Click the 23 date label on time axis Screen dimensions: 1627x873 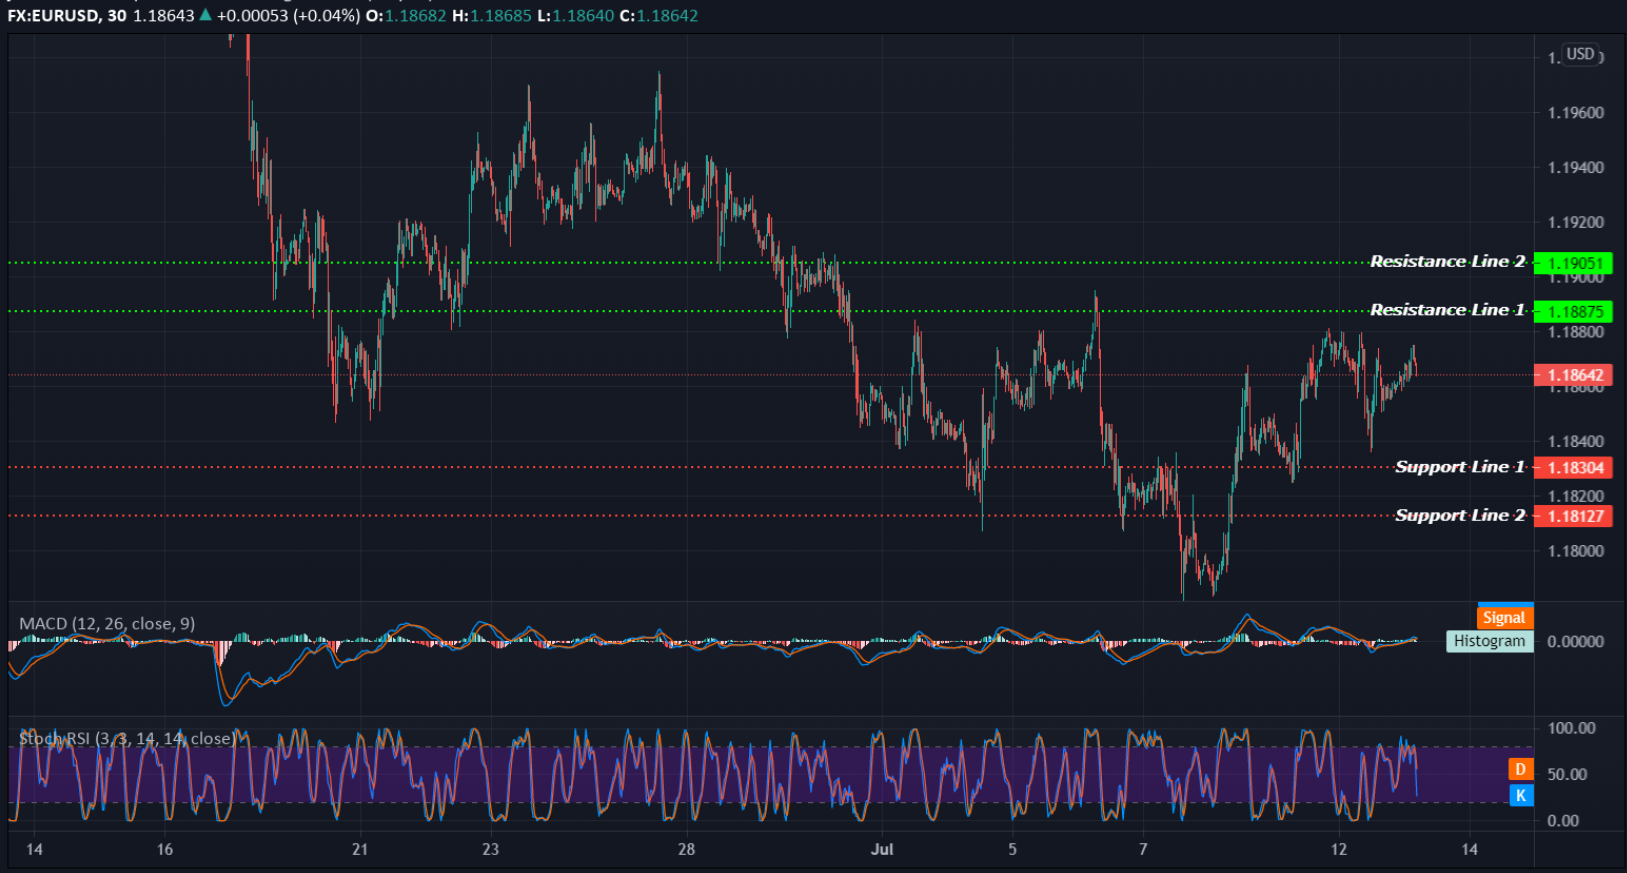tap(490, 849)
